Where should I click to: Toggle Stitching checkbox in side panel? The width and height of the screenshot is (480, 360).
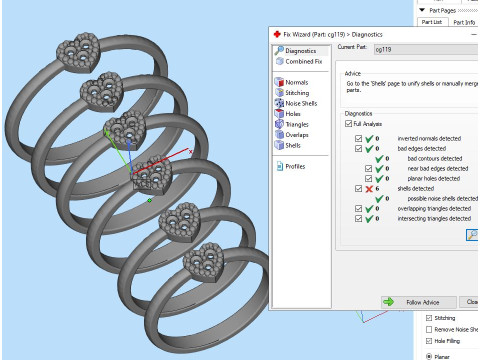(429, 318)
